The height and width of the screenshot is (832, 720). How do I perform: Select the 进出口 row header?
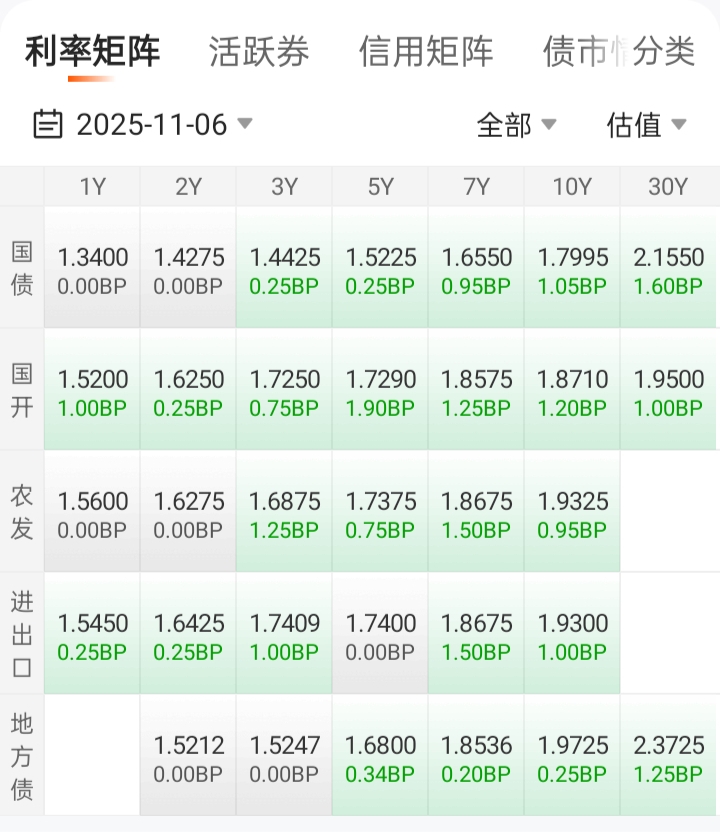coord(22,634)
